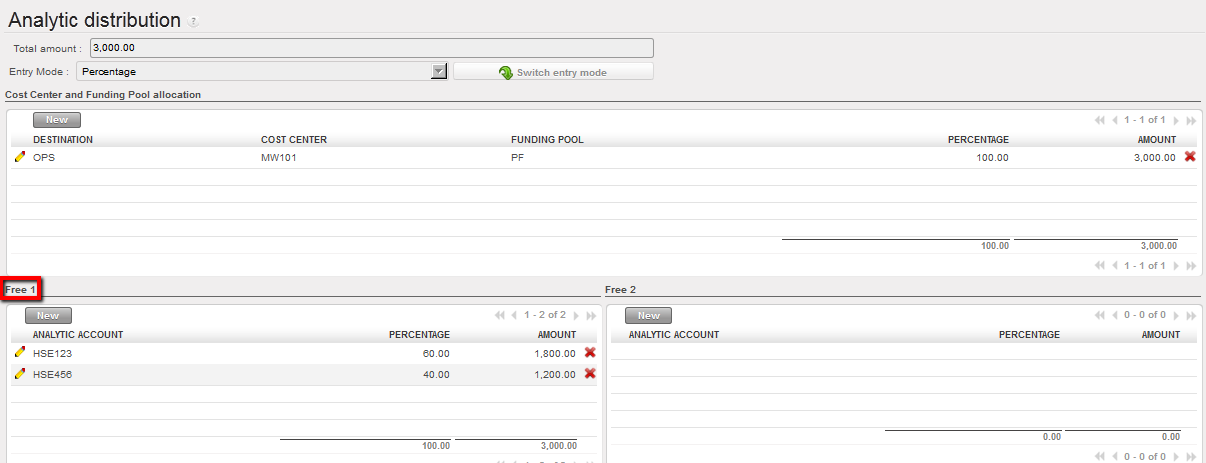Go to next page in top allocation pager

(x=1176, y=120)
